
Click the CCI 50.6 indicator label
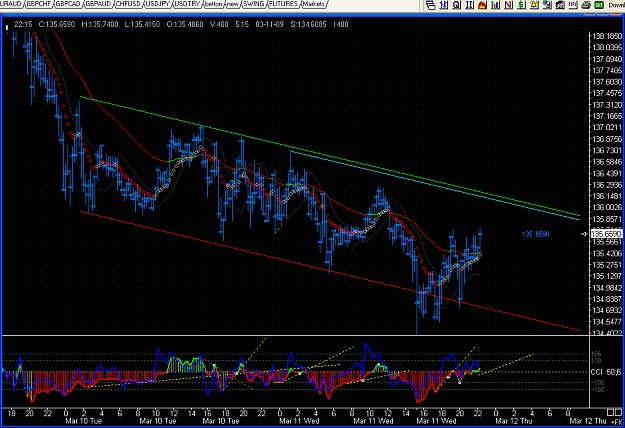pyautogui.click(x=606, y=372)
